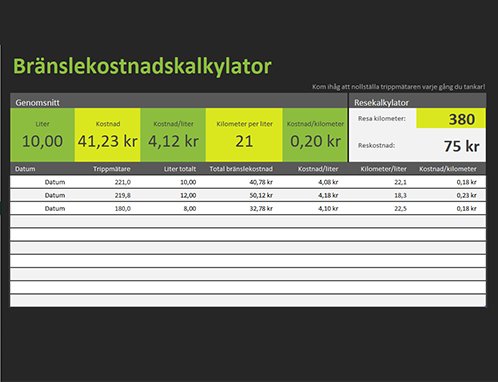The height and width of the screenshot is (382, 498).
Task: Click cost per liter cell 4,10 kr
Action: (x=328, y=209)
